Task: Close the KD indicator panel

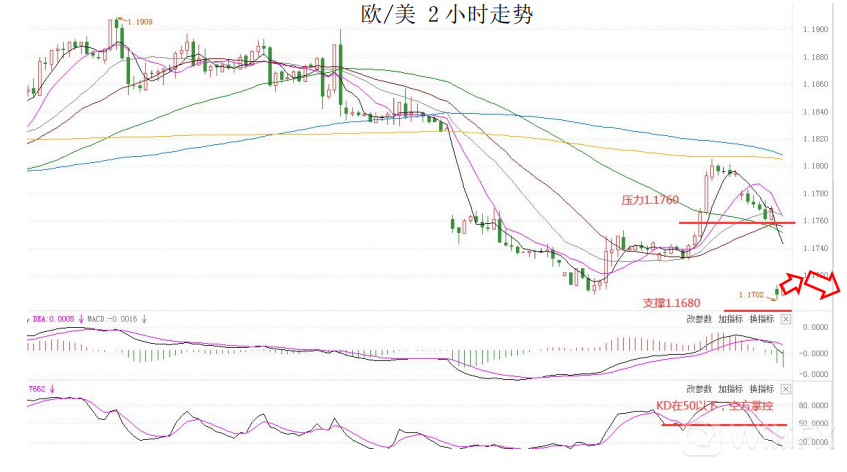Action: (x=786, y=389)
